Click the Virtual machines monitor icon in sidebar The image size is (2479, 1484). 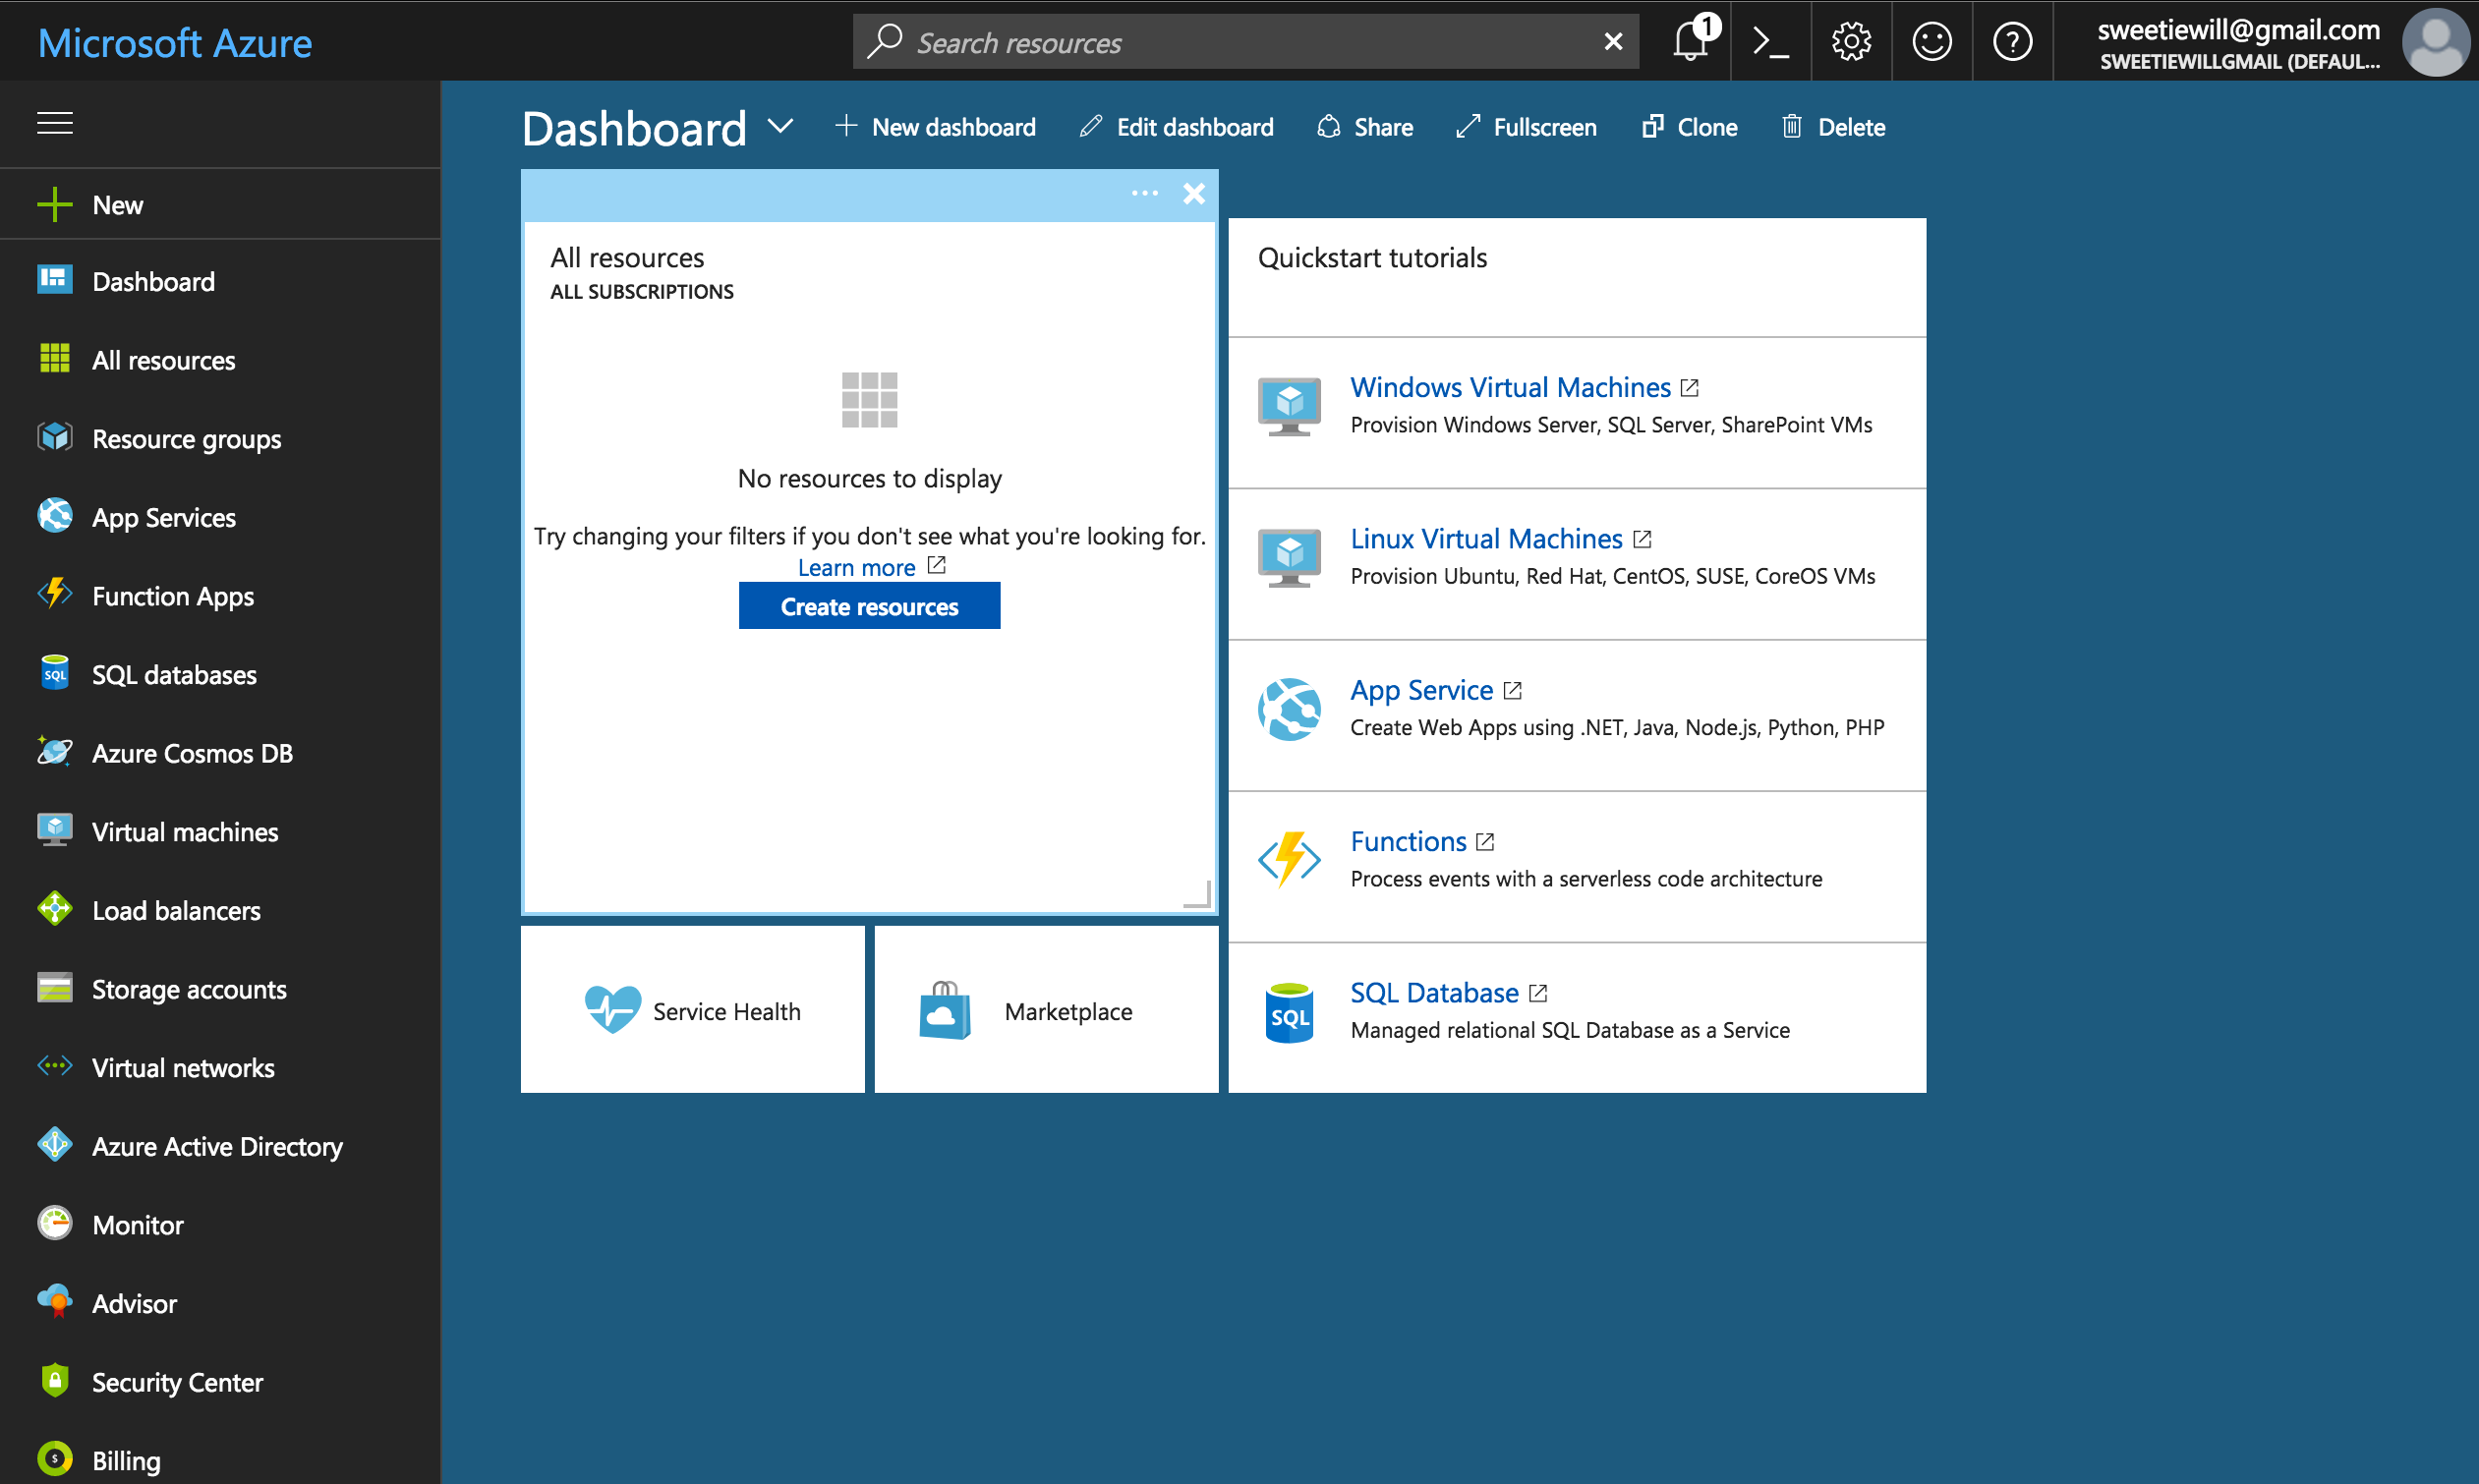(55, 830)
